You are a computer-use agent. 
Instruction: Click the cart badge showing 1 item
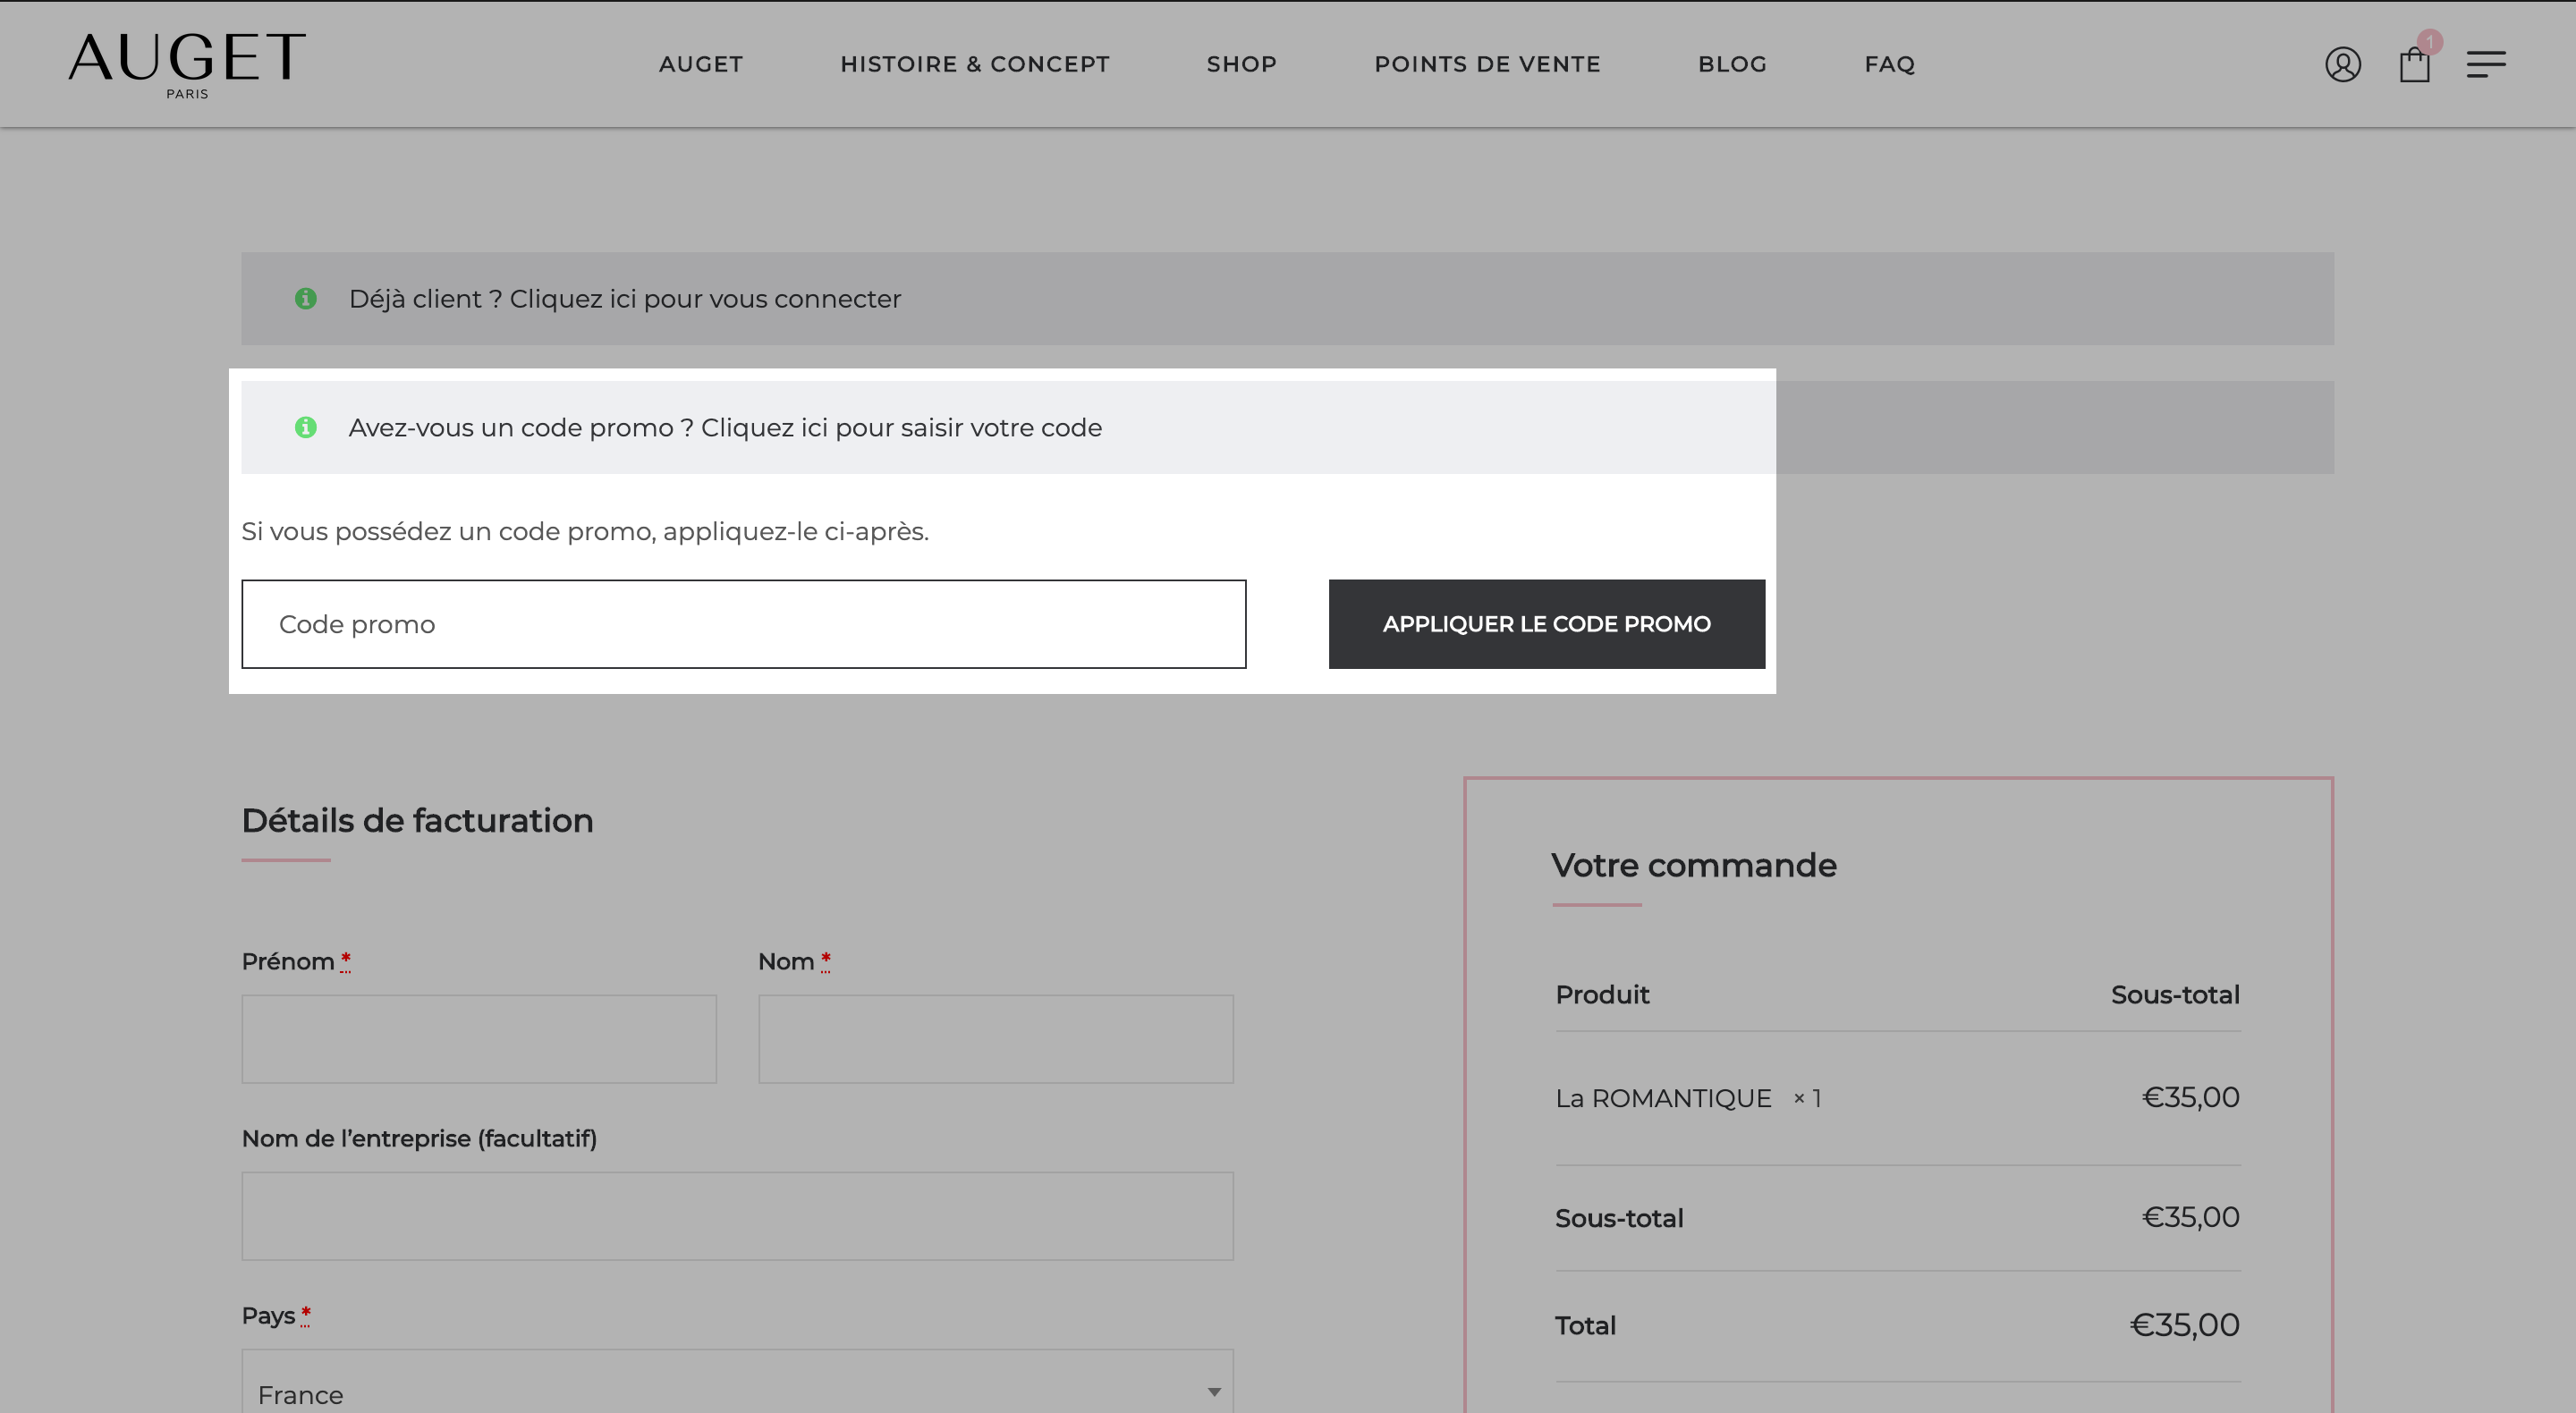[2430, 42]
